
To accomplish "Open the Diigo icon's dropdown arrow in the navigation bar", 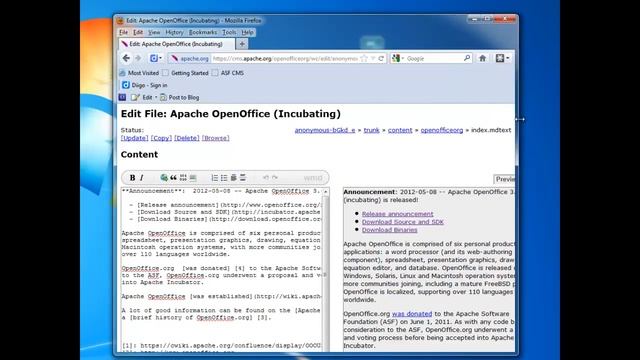I will (x=160, y=58).
